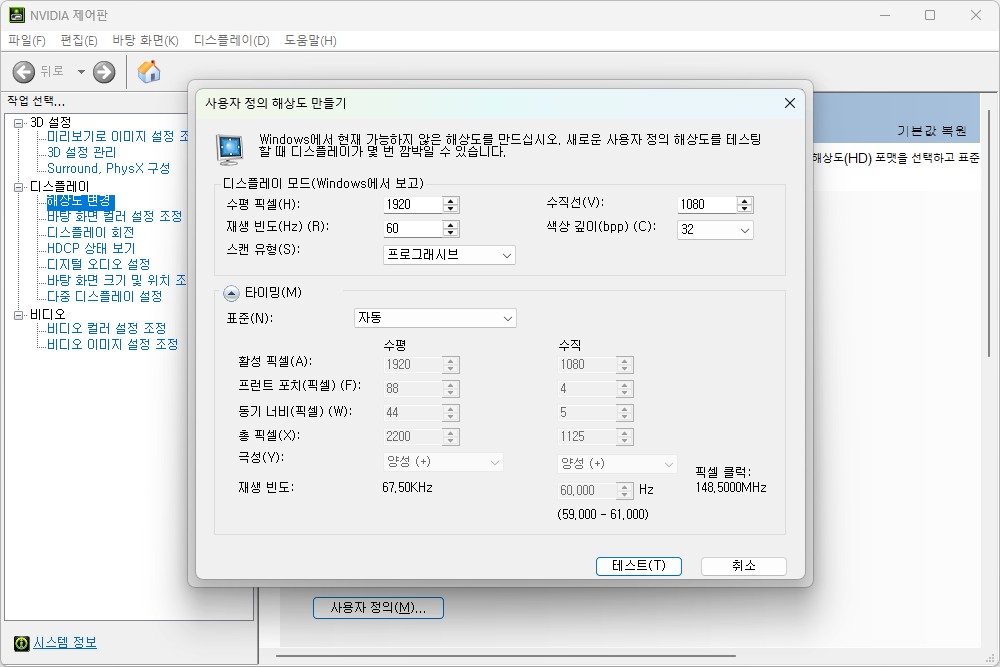Select 해상도 변경 in the tree

click(80, 201)
